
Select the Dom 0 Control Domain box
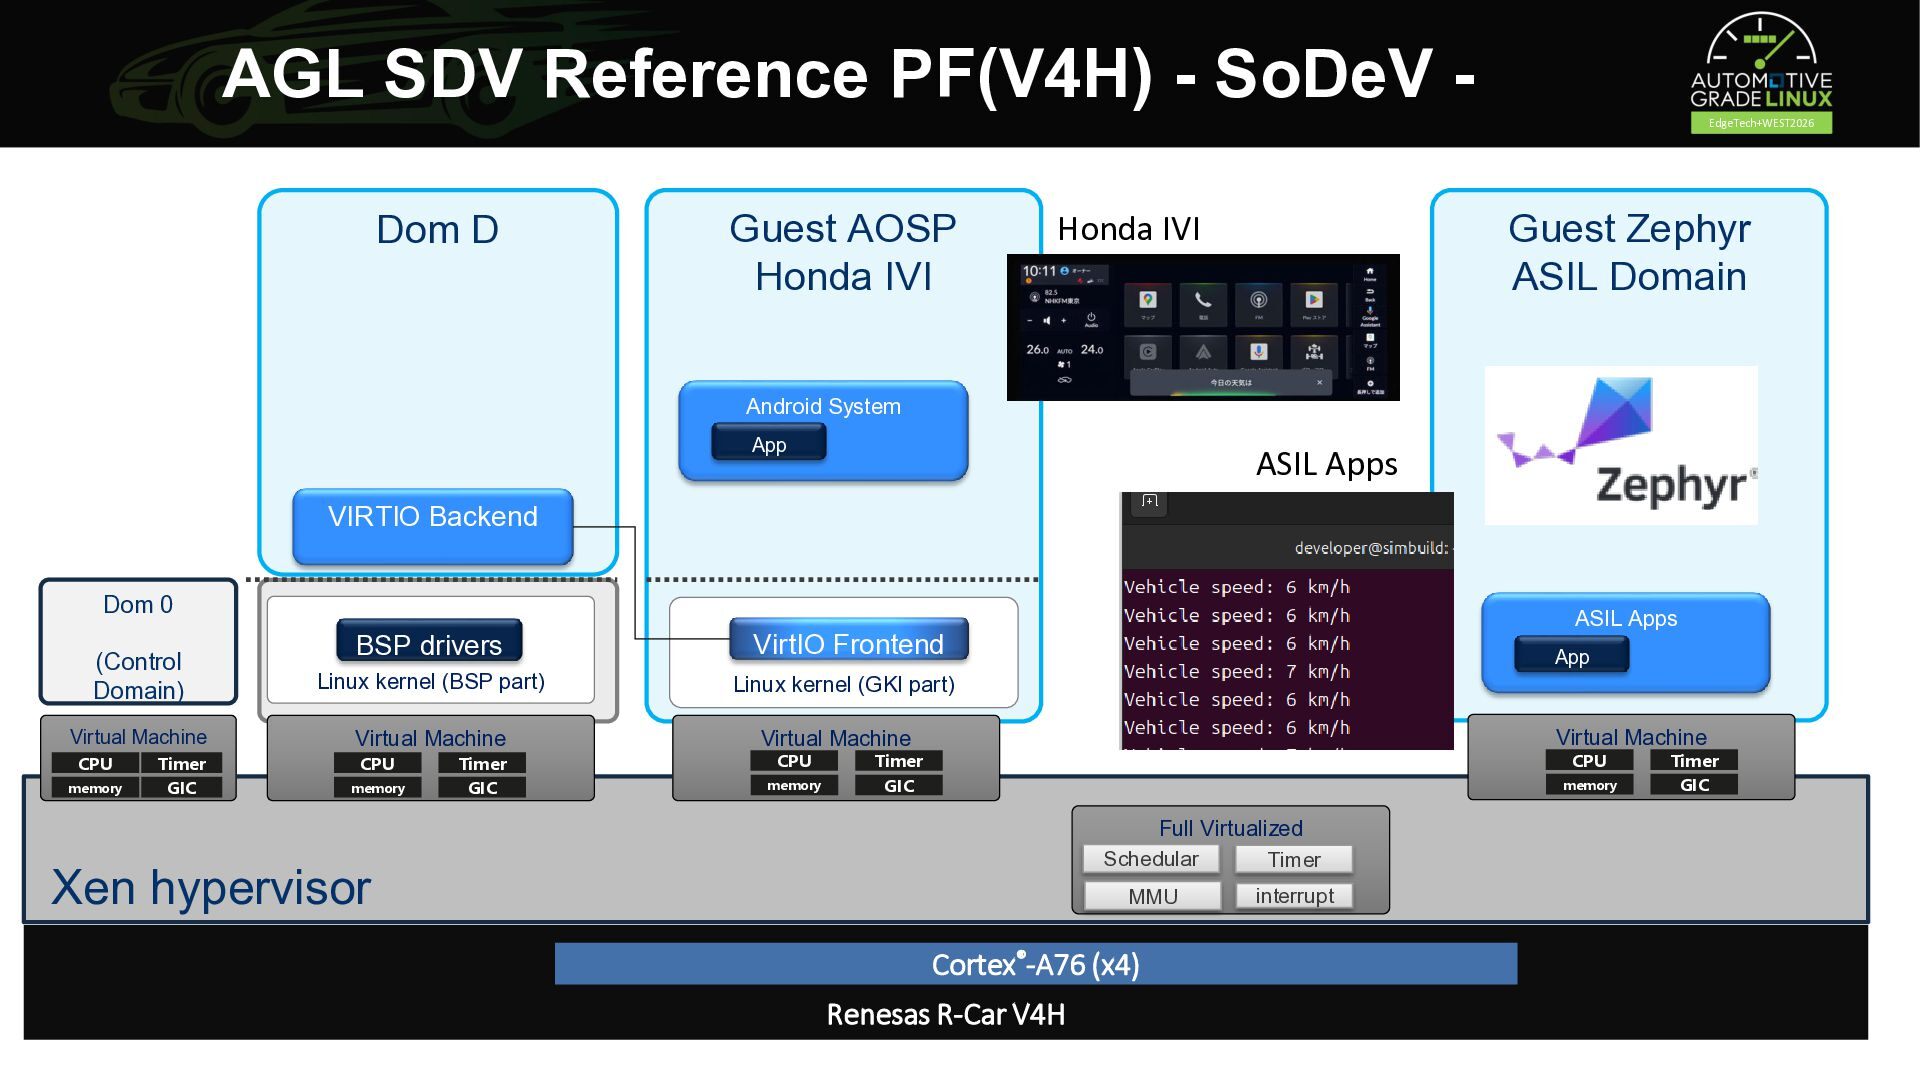(138, 642)
